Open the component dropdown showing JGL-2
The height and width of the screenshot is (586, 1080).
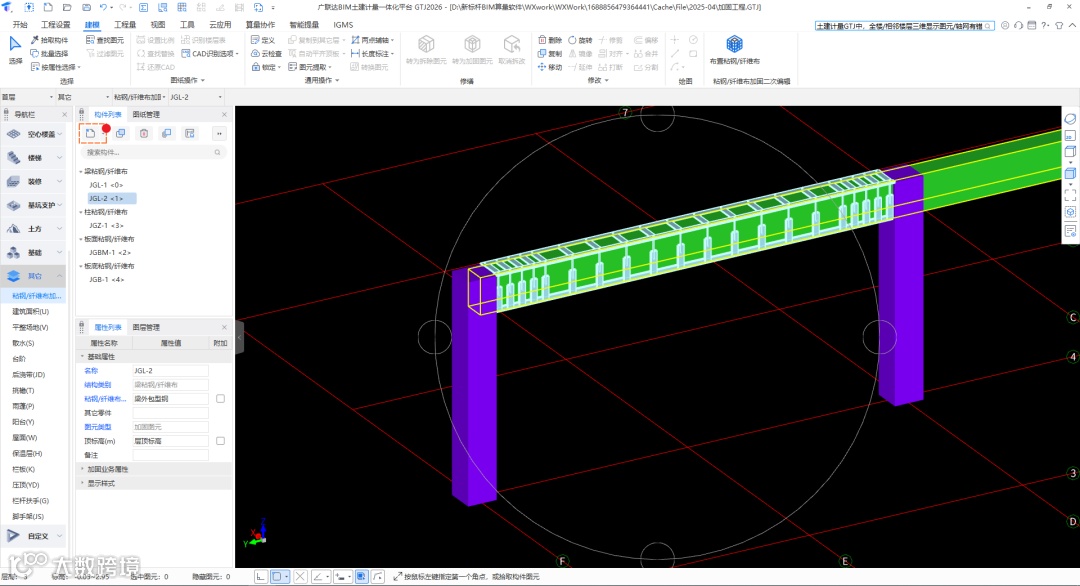pos(196,97)
